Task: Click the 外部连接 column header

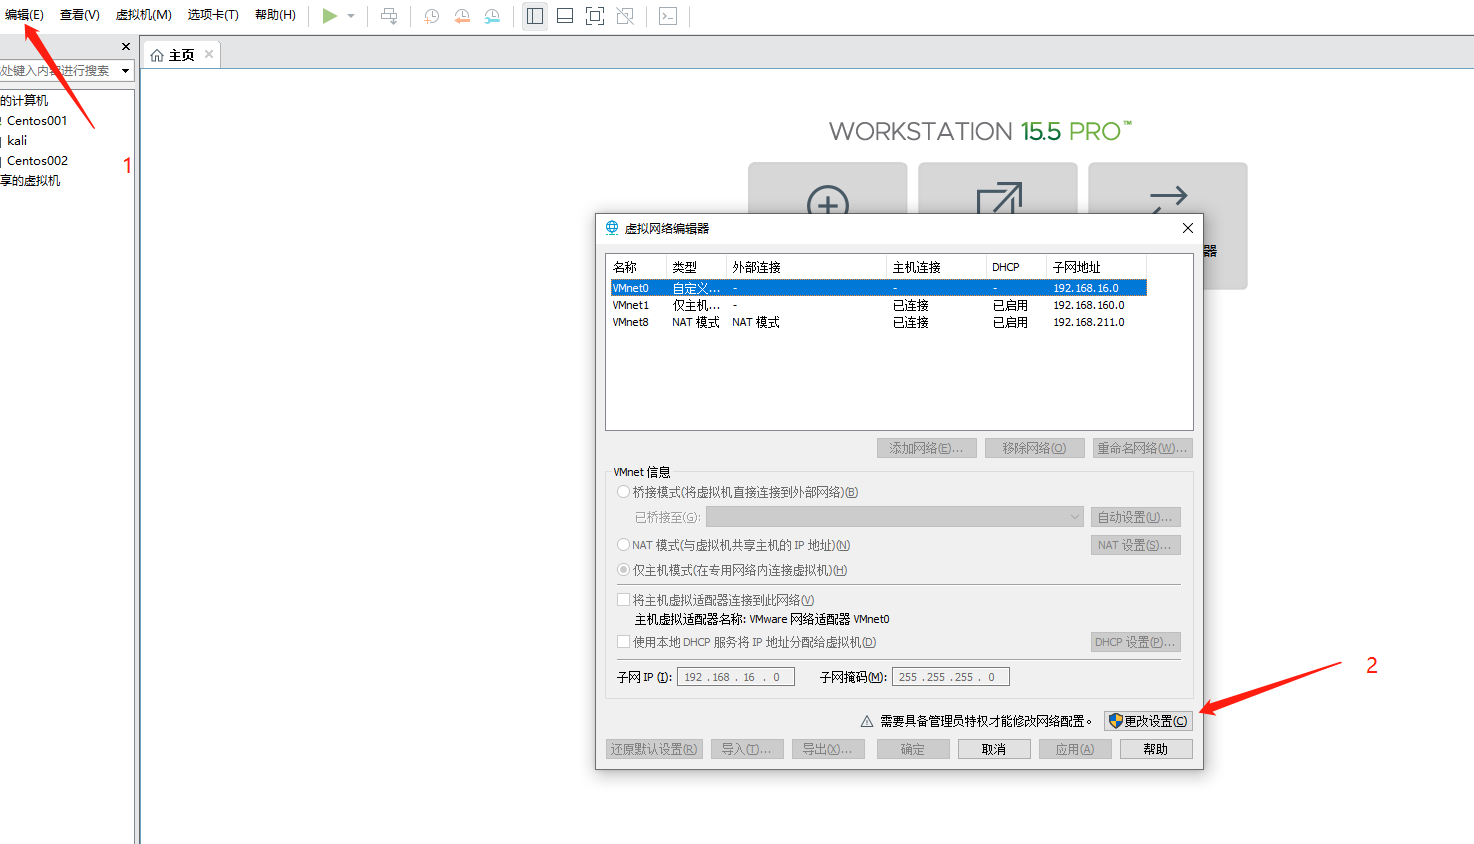Action: coord(806,267)
